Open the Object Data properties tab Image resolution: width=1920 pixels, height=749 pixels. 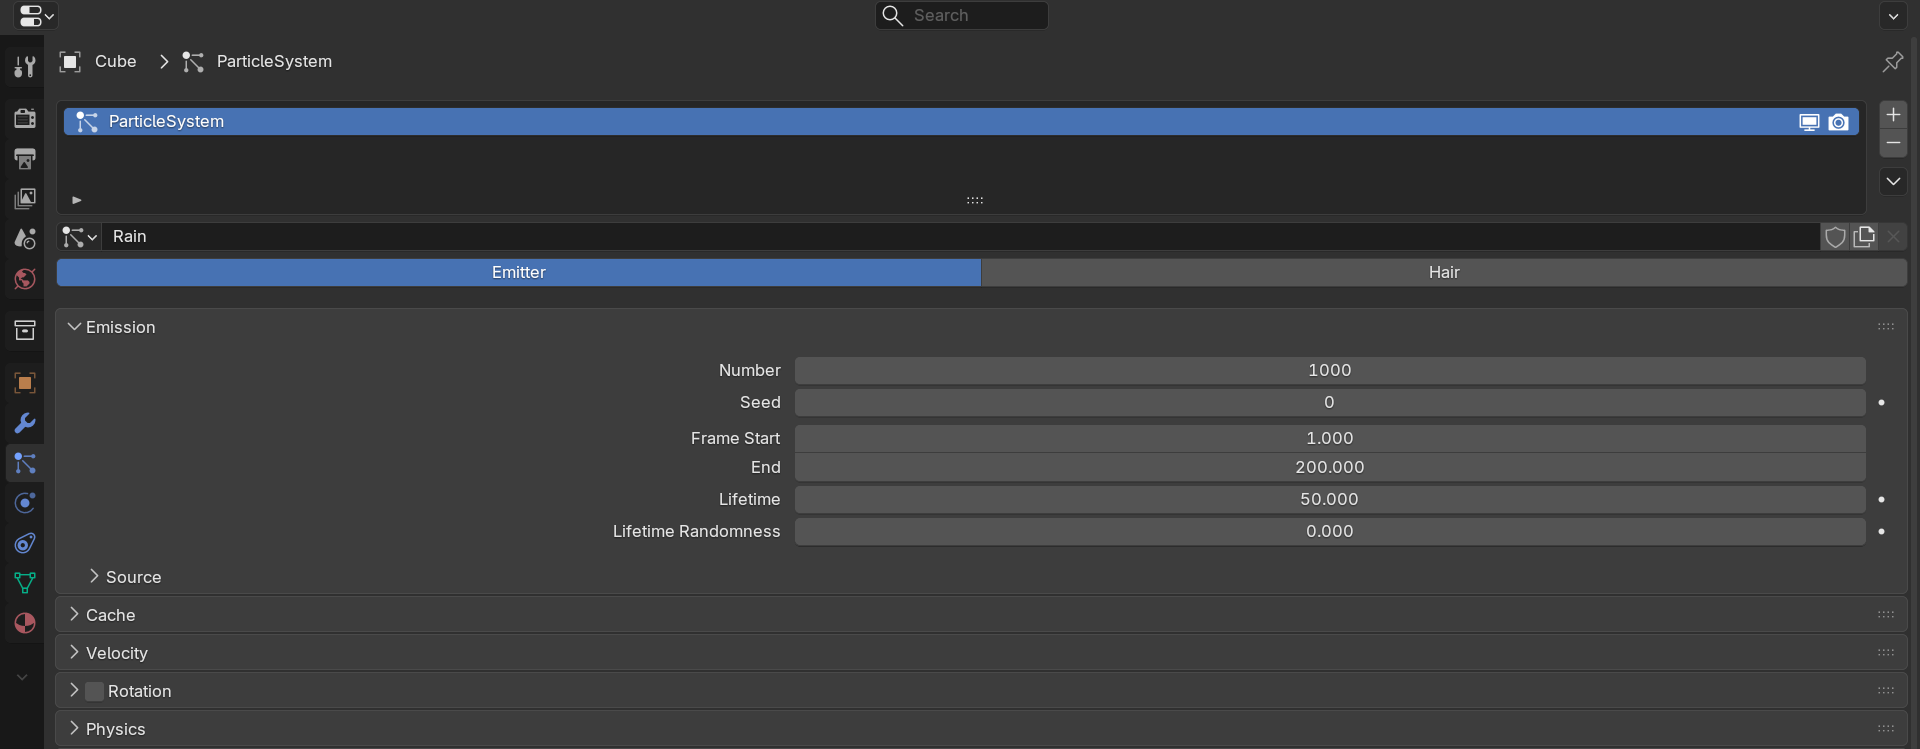(25, 583)
